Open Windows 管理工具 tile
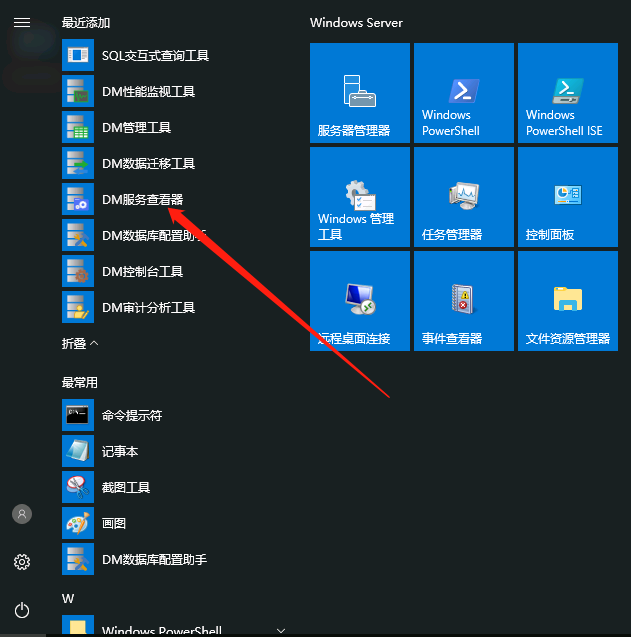 [x=360, y=197]
